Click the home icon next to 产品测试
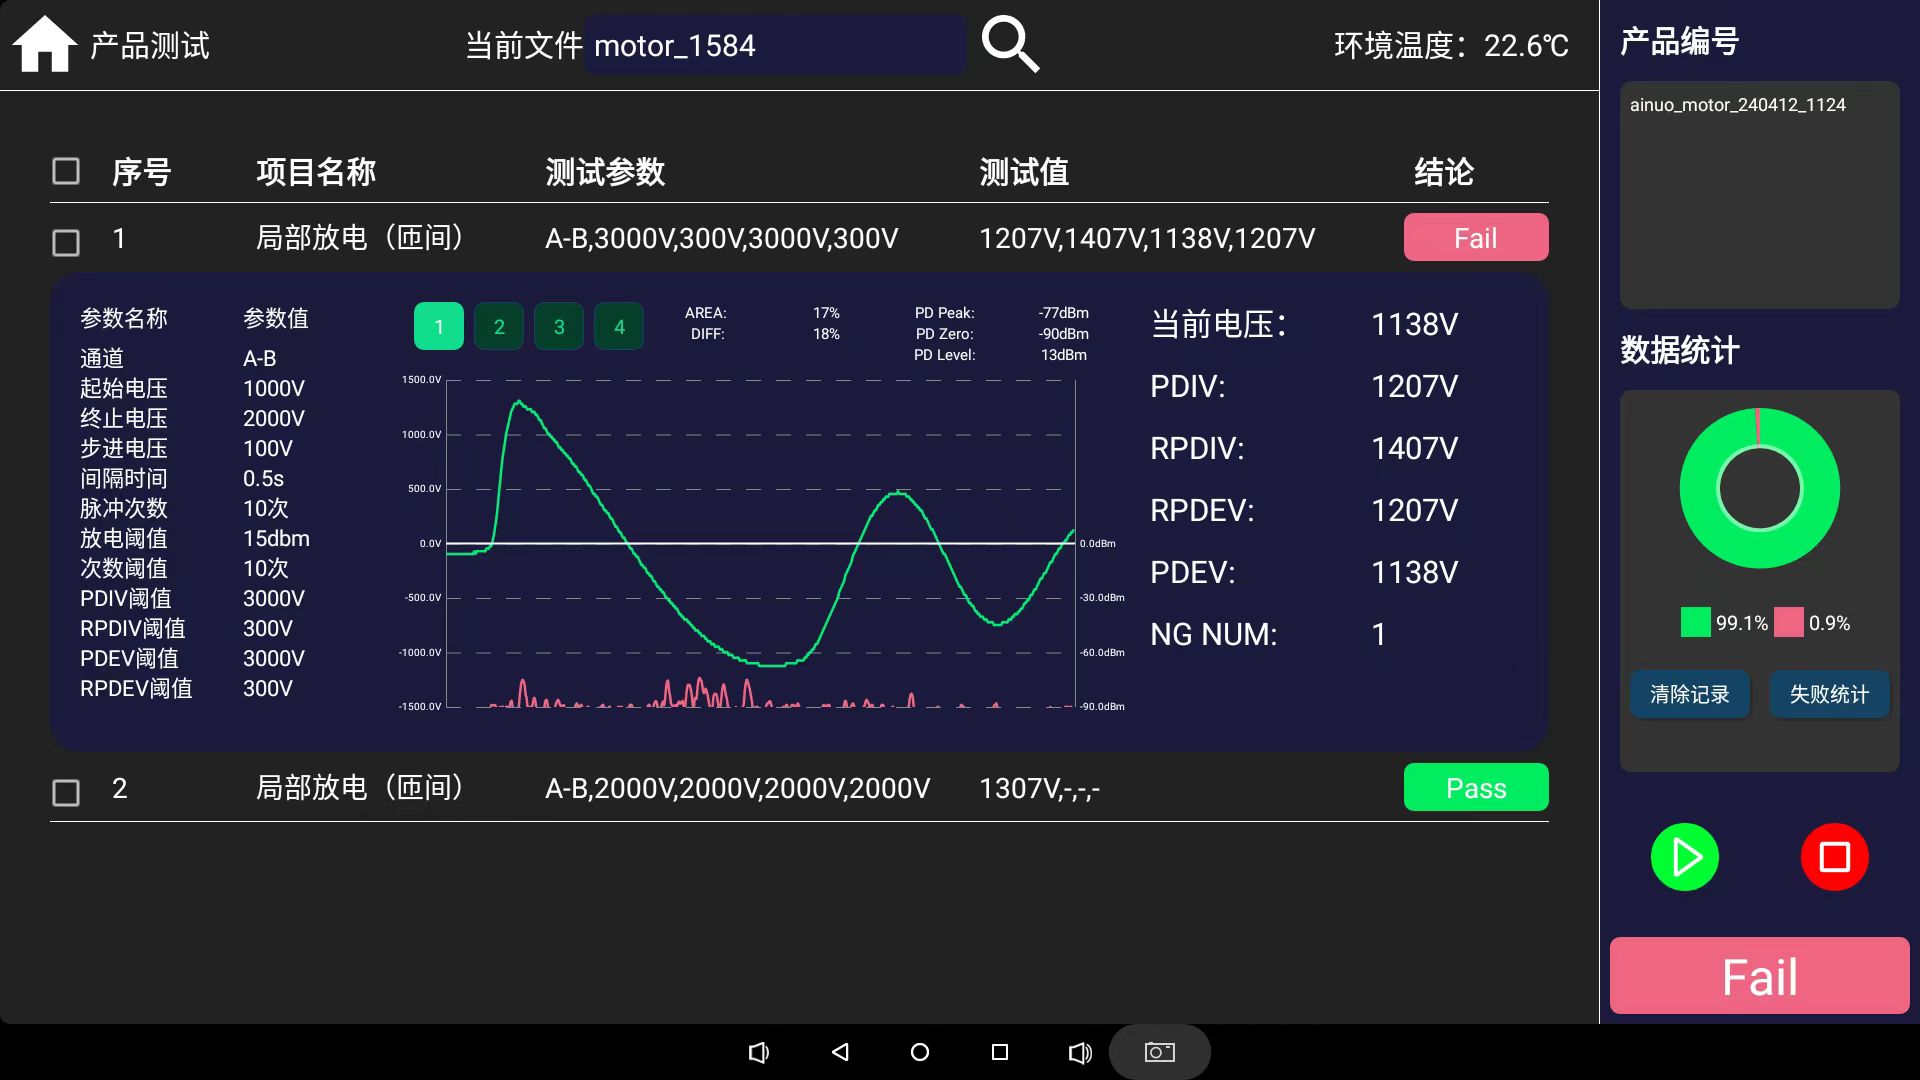Viewport: 1920px width, 1080px height. pyautogui.click(x=45, y=43)
